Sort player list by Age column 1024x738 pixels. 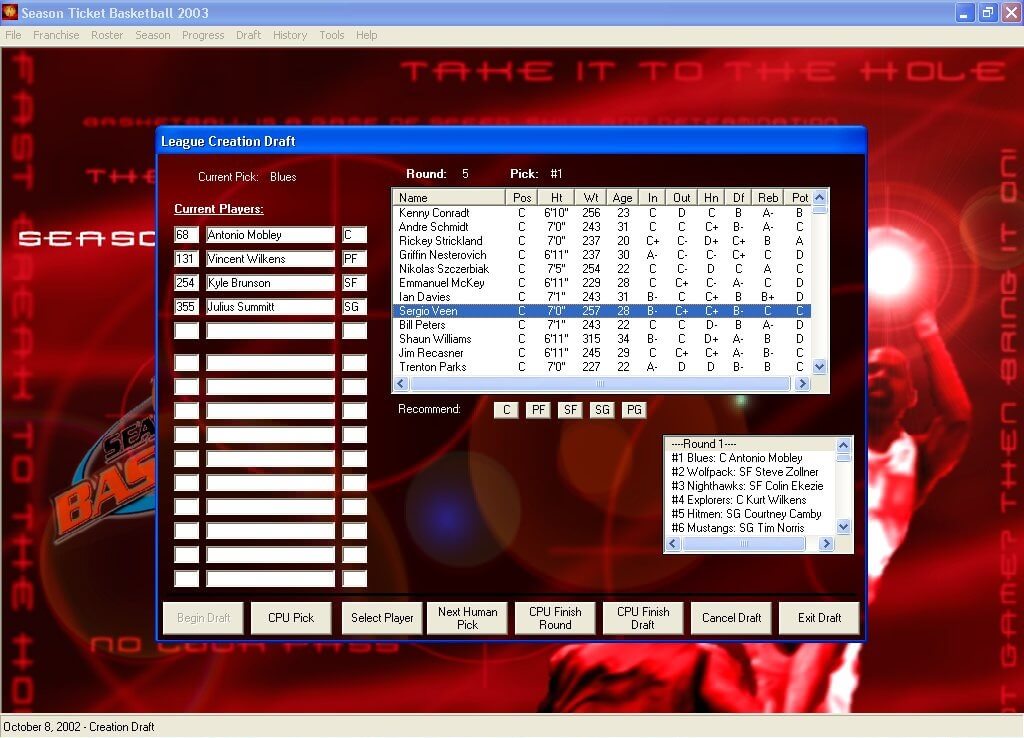(622, 197)
